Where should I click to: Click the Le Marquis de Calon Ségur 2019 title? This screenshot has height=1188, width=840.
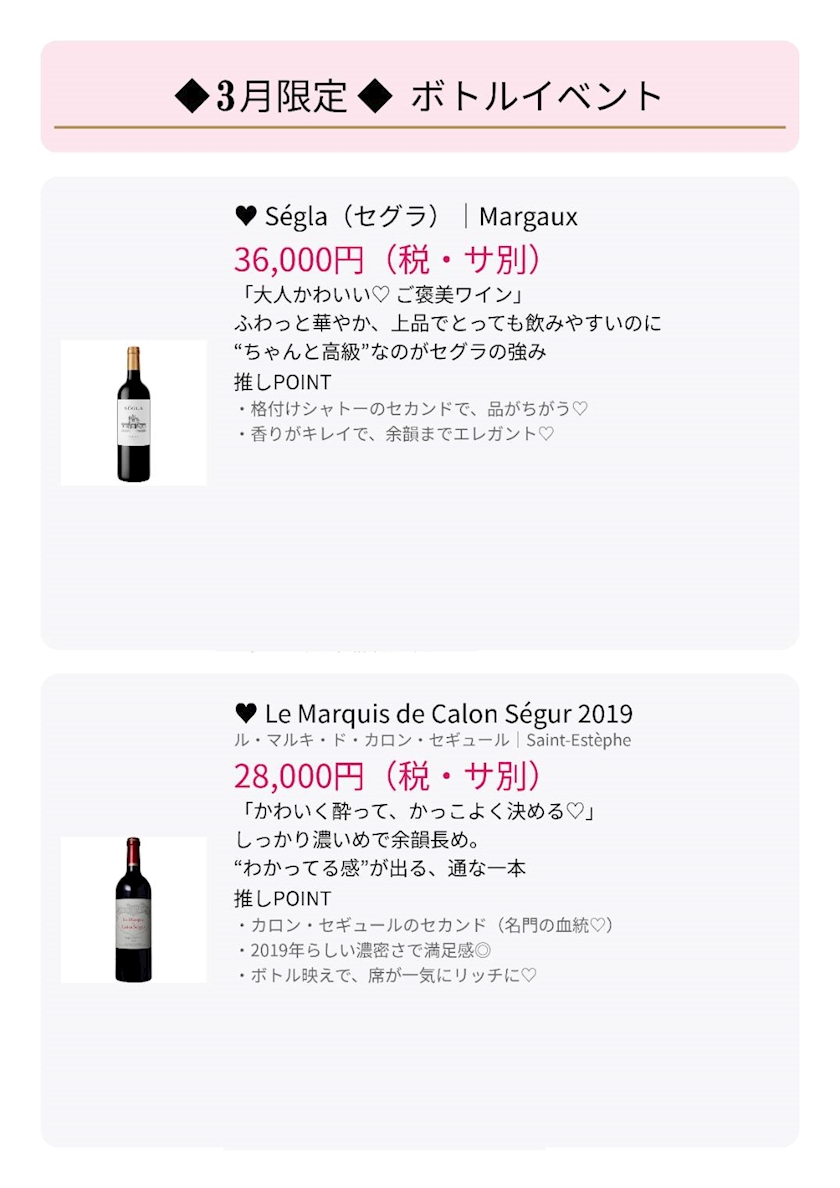point(448,714)
